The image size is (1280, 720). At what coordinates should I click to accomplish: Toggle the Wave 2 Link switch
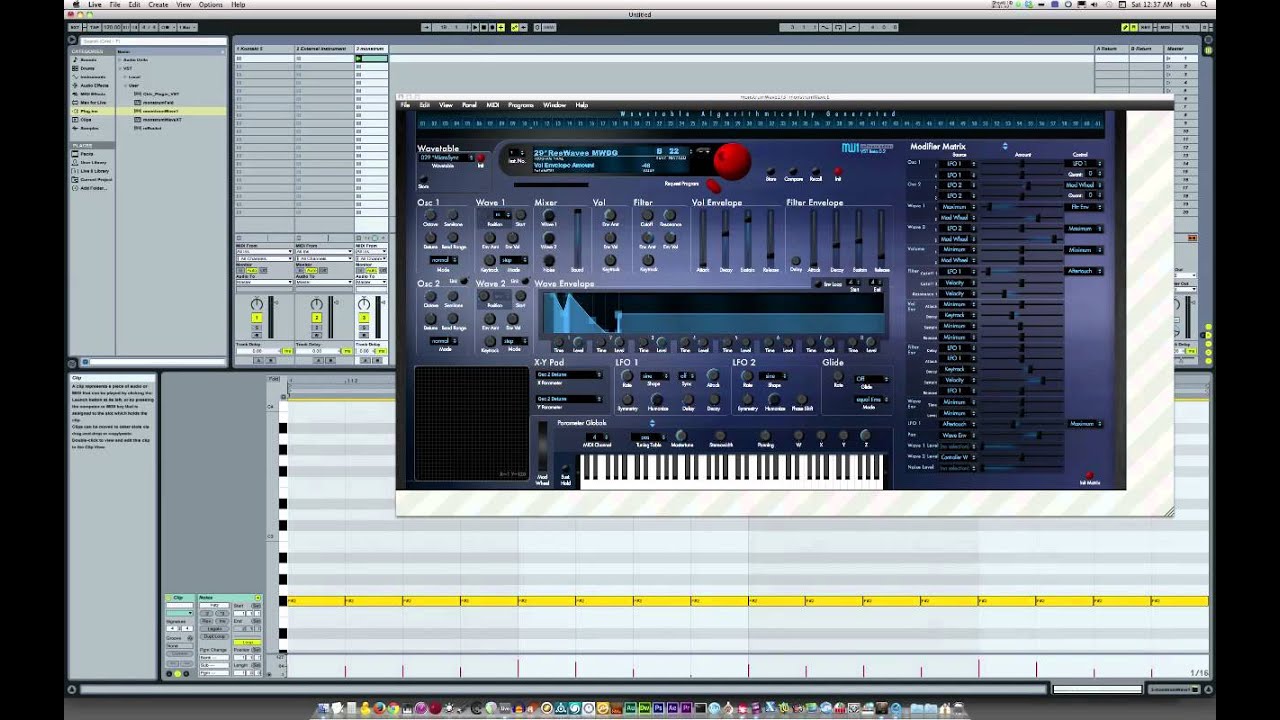point(524,282)
